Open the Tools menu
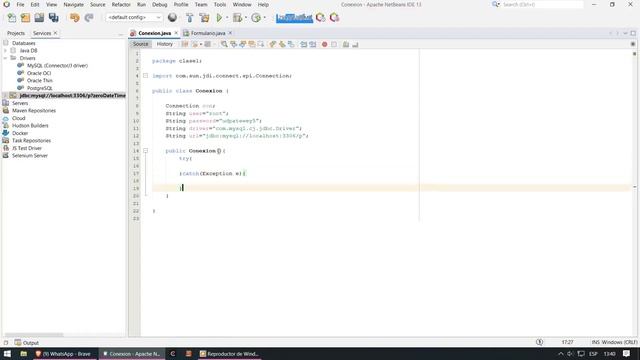Image resolution: width=640 pixels, height=360 pixels. click(x=220, y=4)
